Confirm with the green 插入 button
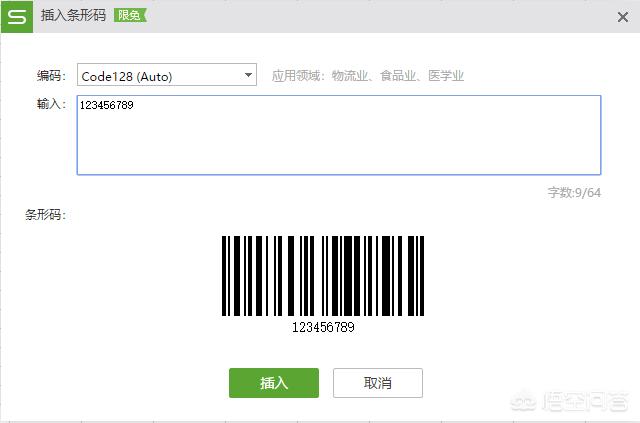Image resolution: width=640 pixels, height=423 pixels. pos(274,383)
